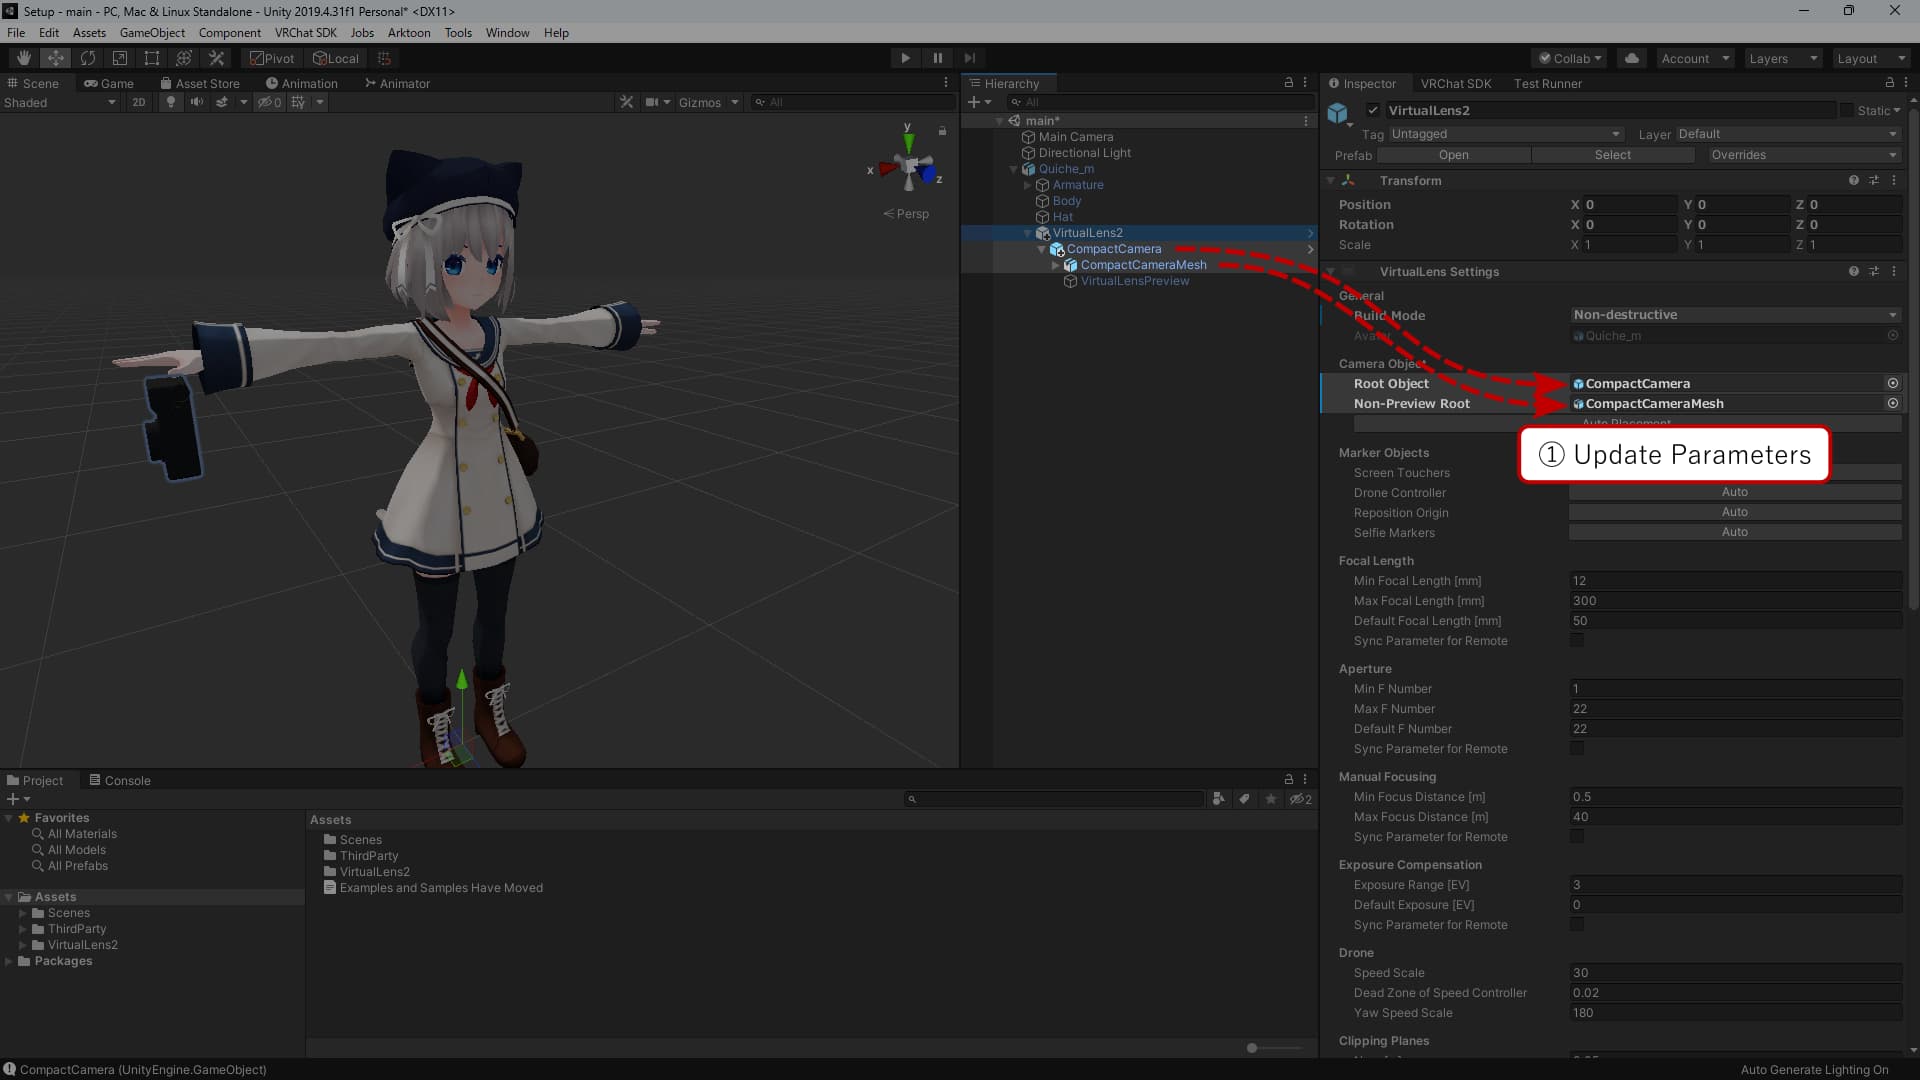
Task: Open Non-Preview Root object picker
Action: [x=1893, y=404]
